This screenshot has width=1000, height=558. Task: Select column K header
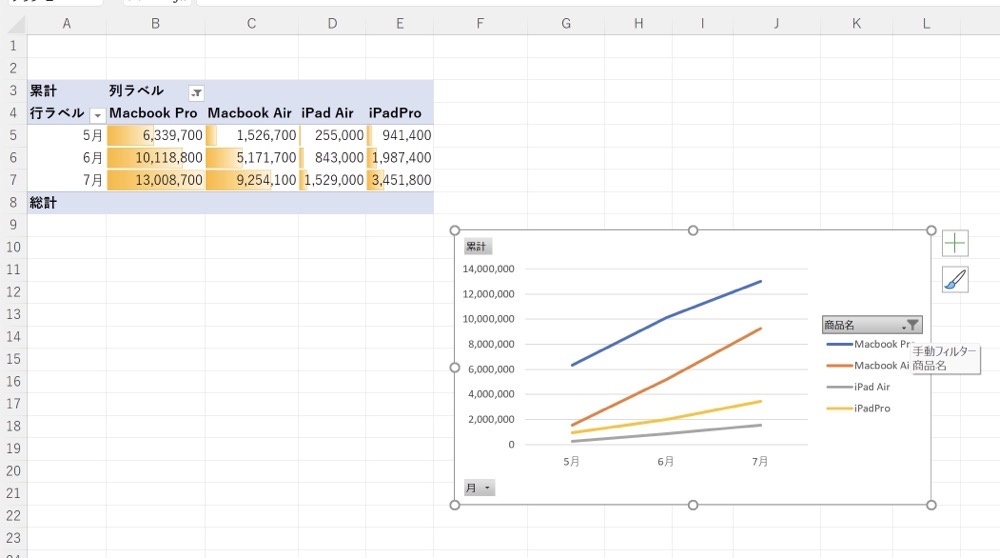[x=856, y=24]
